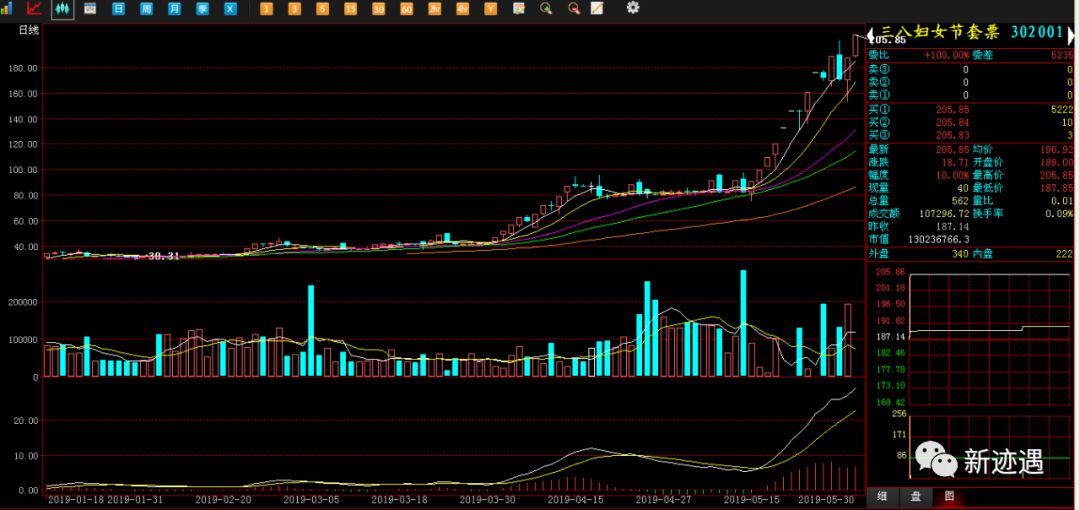
Task: Click the stock code 302001
Action: click(x=1037, y=32)
